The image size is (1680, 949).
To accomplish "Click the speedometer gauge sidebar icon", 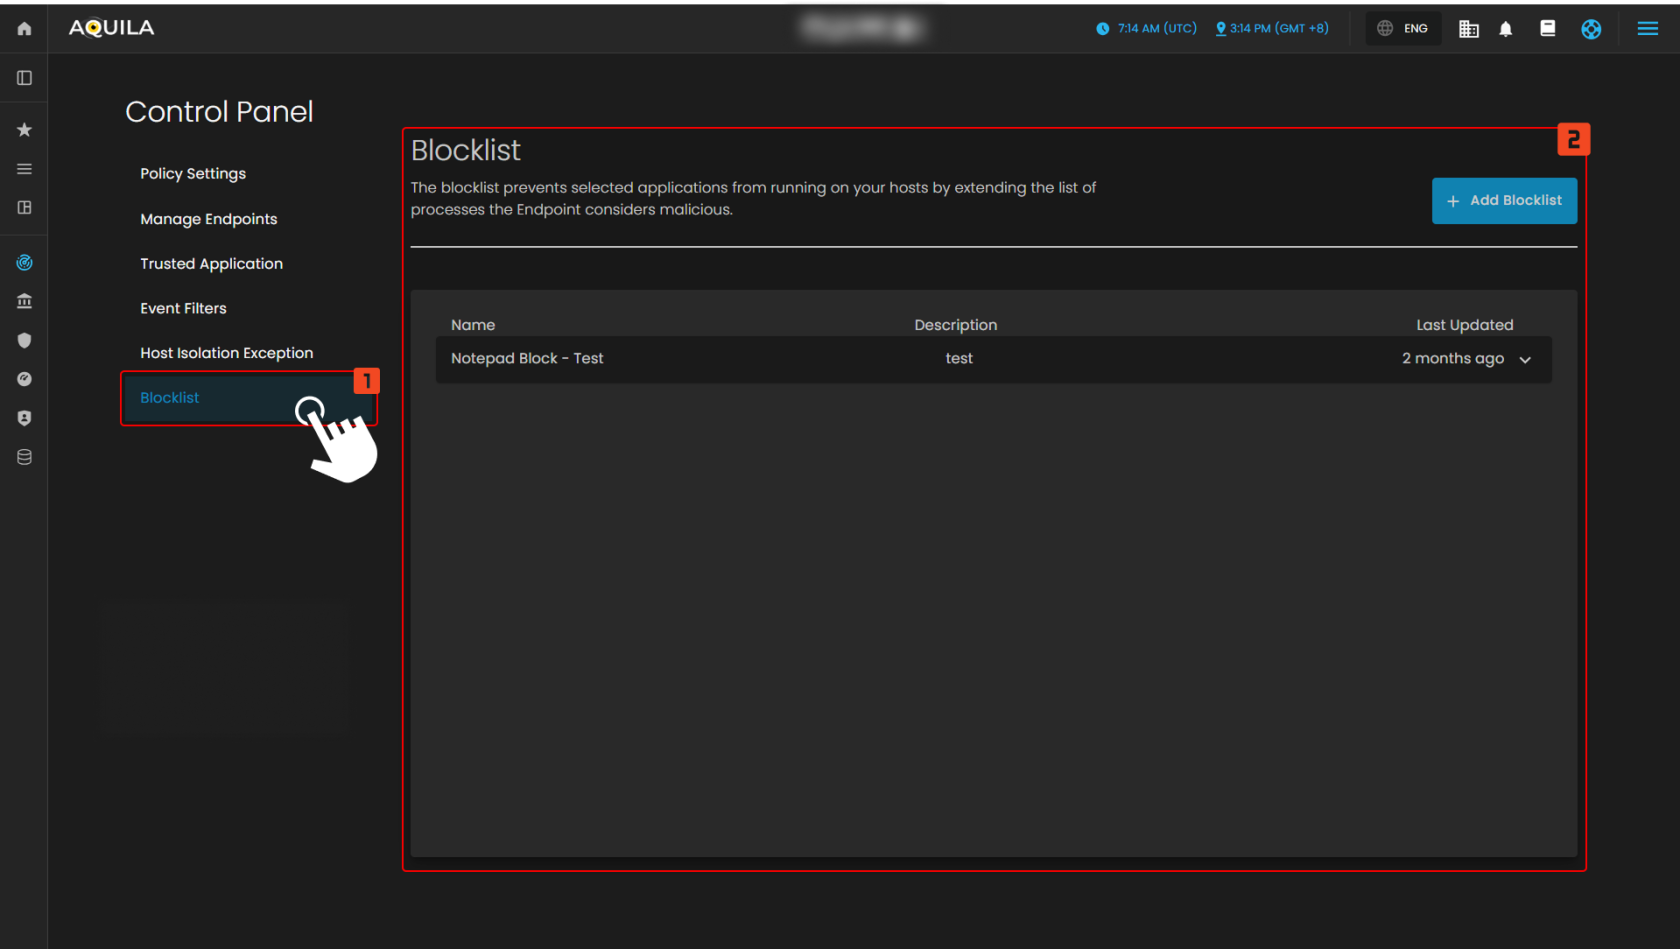I will click(x=24, y=379).
